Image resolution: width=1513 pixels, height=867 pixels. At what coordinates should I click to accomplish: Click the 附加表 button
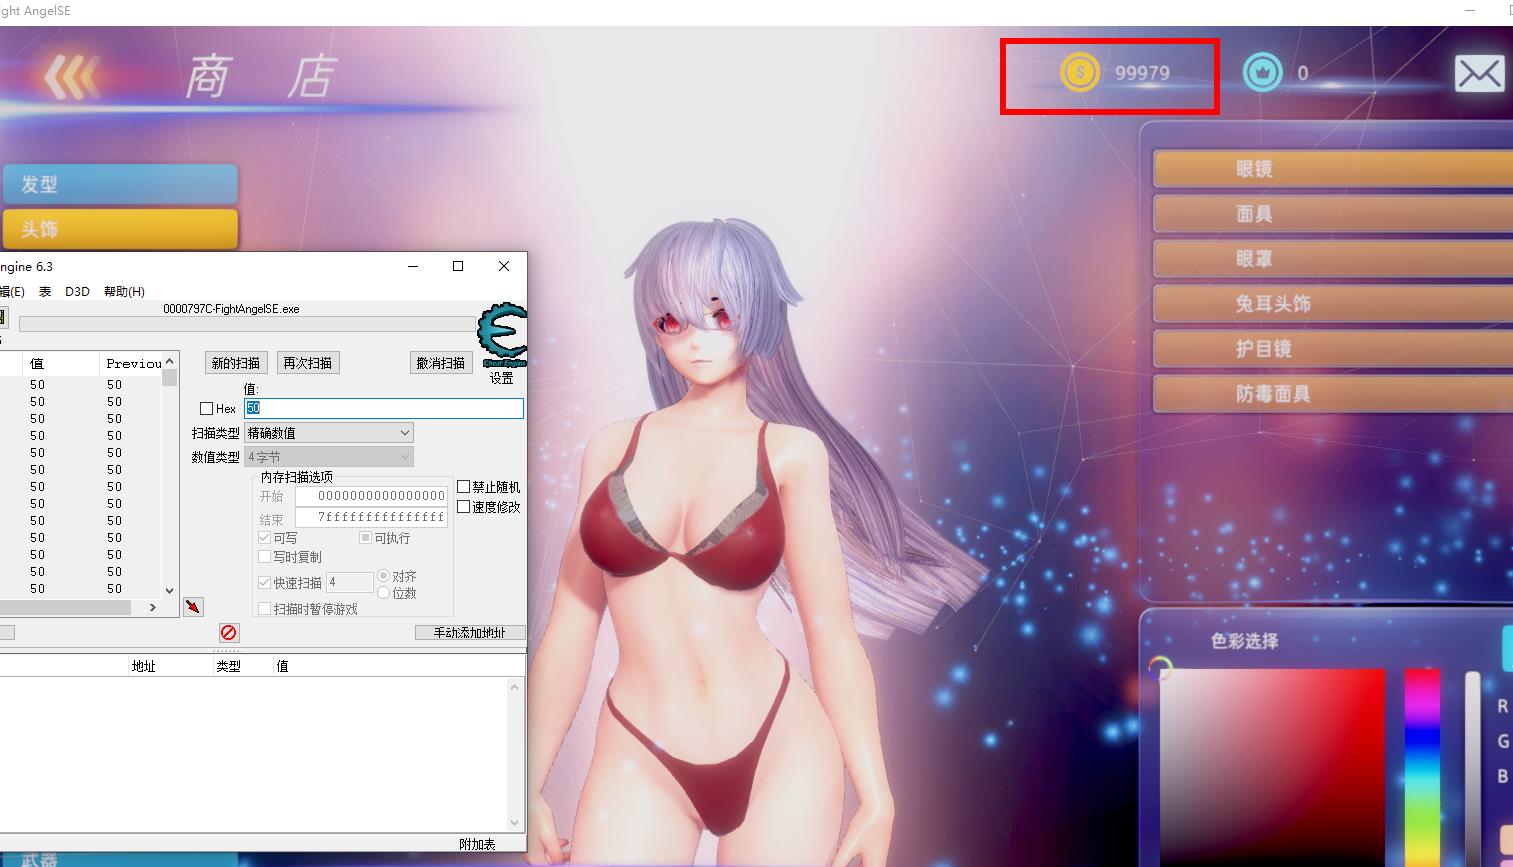(477, 844)
